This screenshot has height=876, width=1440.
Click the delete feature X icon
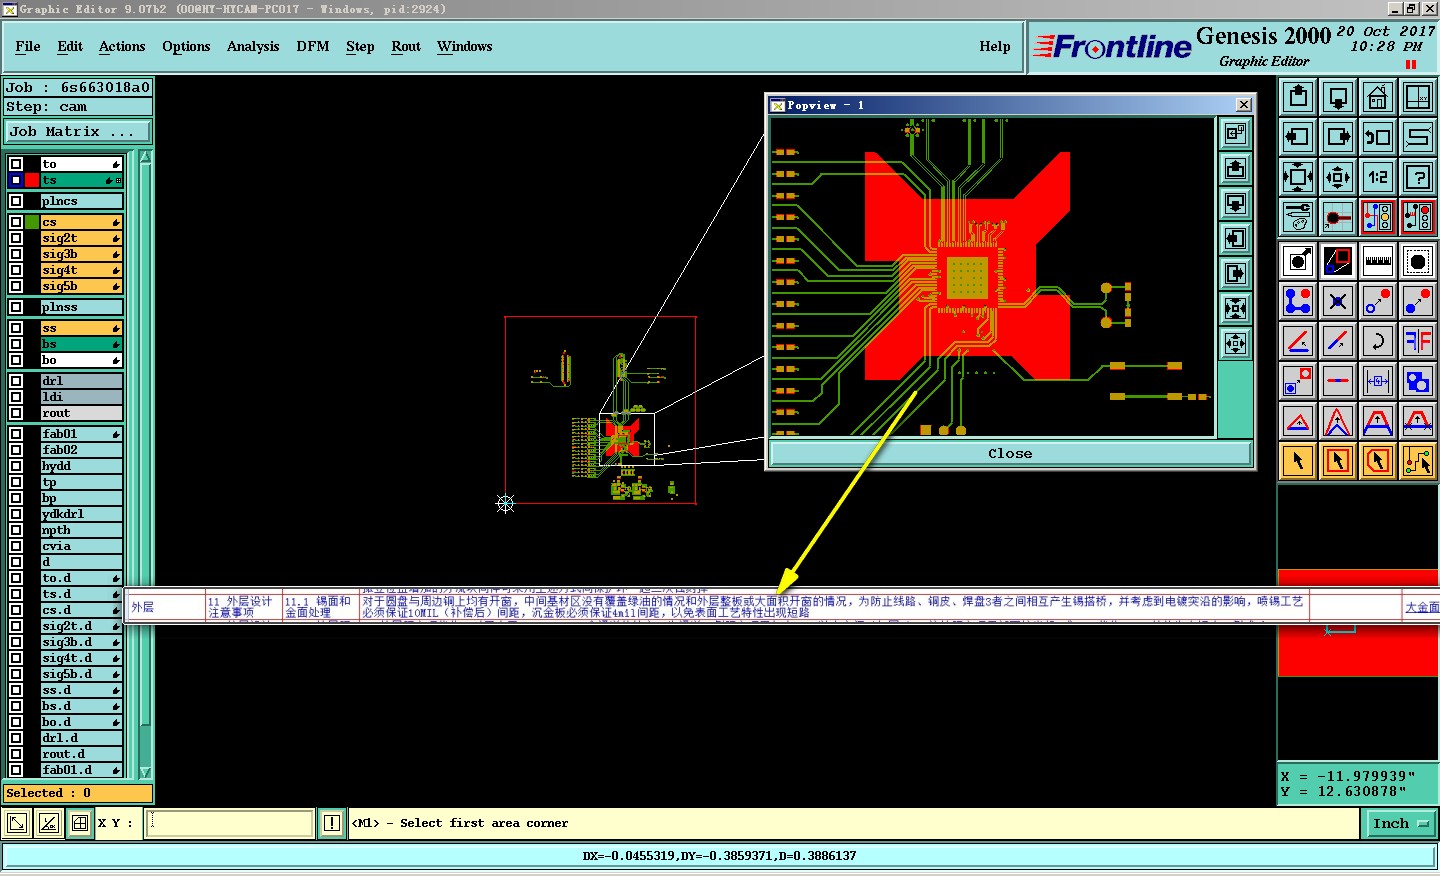tap(1338, 301)
